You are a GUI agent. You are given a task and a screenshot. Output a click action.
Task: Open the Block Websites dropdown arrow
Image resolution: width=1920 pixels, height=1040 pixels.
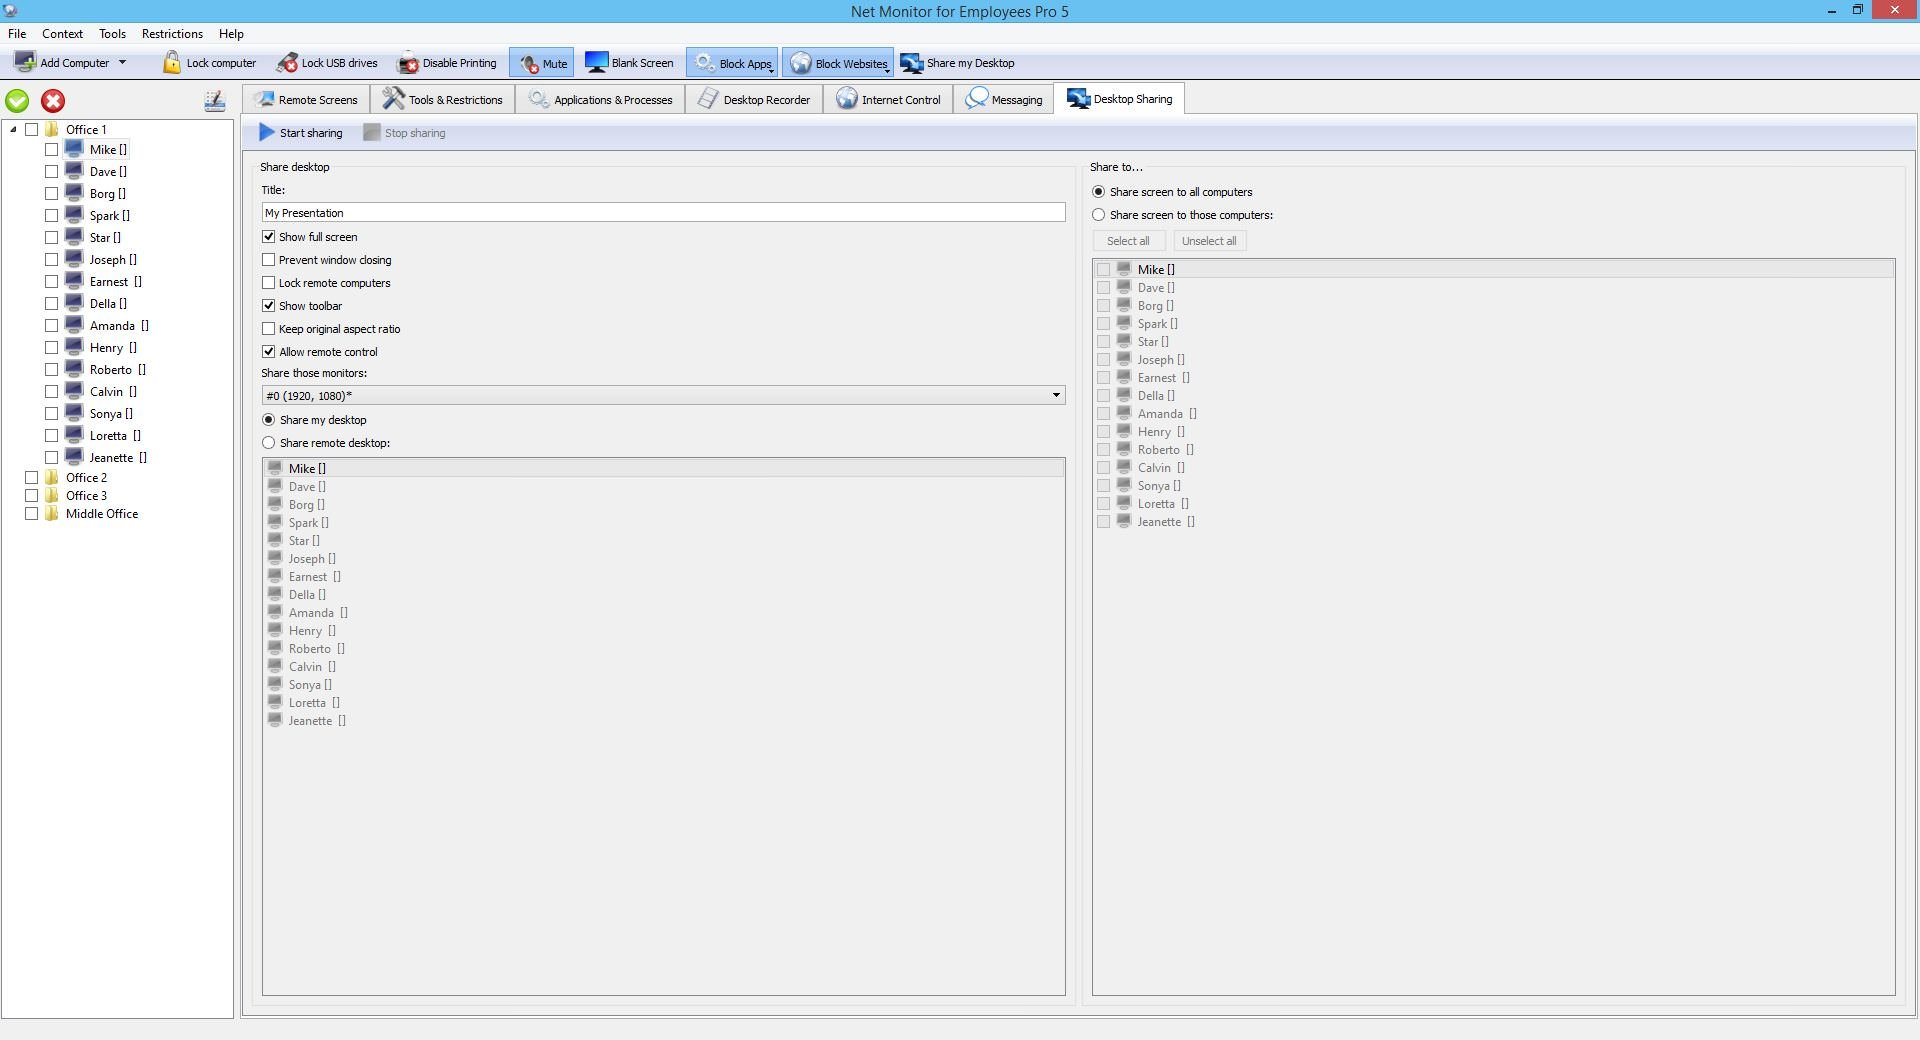coord(888,70)
